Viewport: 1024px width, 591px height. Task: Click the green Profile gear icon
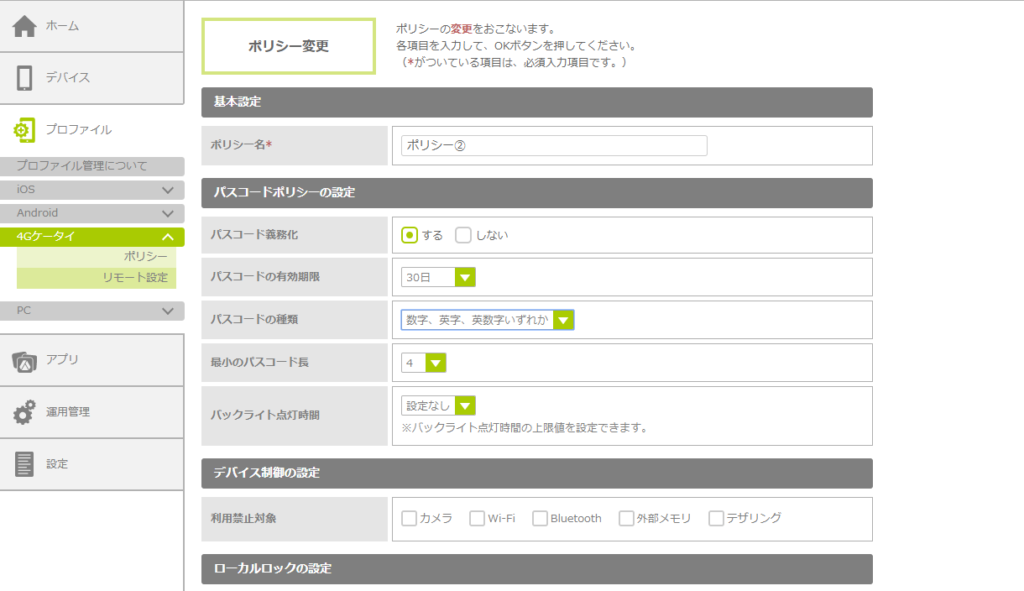point(25,130)
